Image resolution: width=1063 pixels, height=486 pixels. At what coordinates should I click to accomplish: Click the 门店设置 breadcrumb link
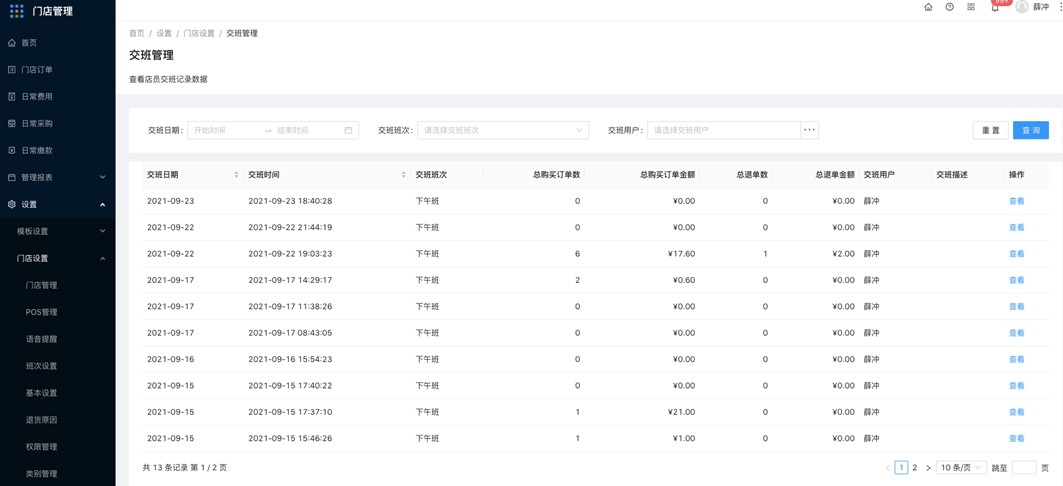click(x=199, y=33)
